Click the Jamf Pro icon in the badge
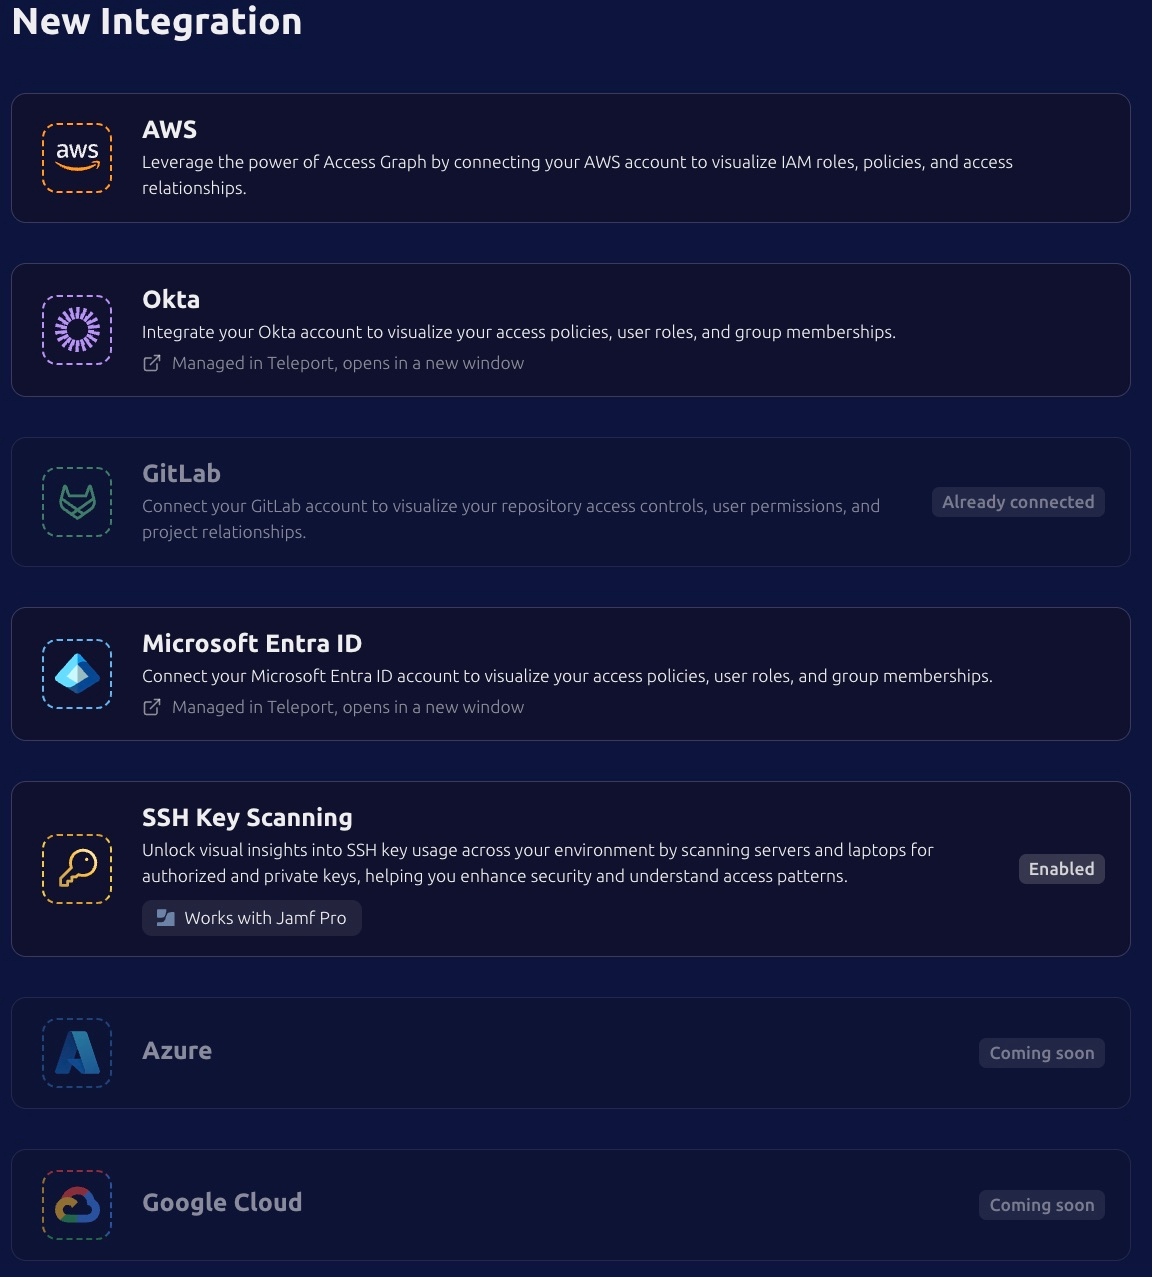 click(x=163, y=917)
